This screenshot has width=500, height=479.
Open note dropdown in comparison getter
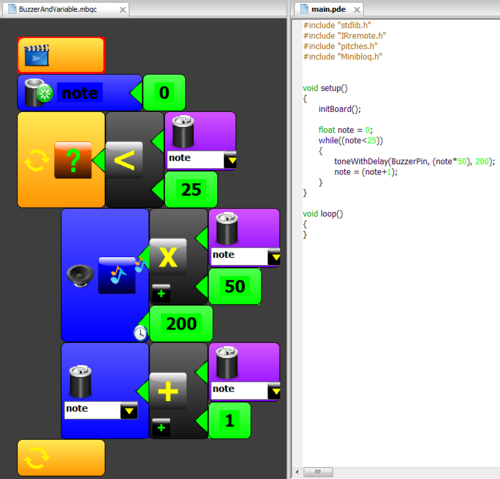click(x=230, y=160)
